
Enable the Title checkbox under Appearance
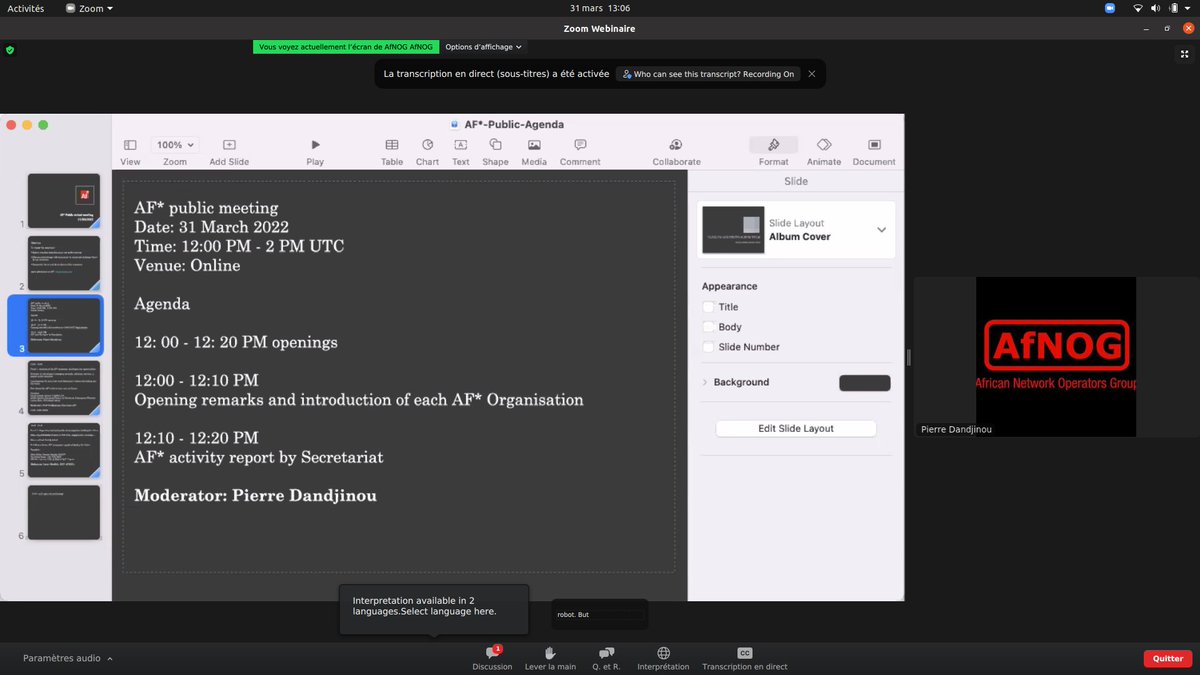[709, 307]
